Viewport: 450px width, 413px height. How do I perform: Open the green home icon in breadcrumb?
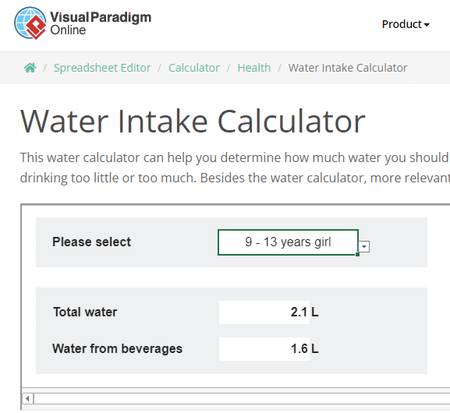[x=30, y=68]
